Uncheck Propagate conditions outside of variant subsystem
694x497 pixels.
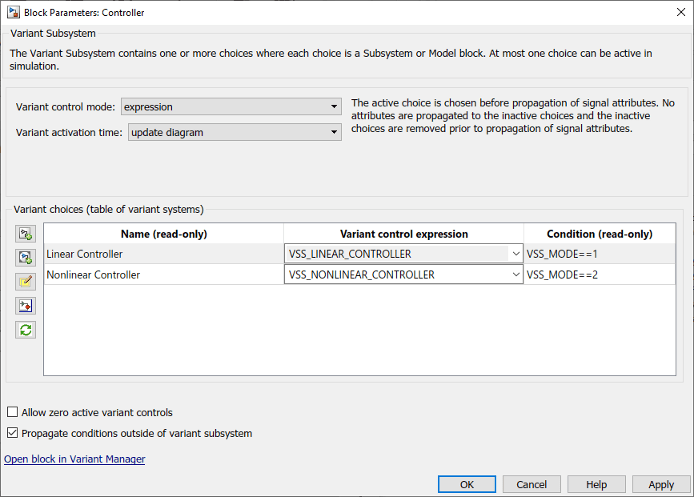click(x=13, y=433)
